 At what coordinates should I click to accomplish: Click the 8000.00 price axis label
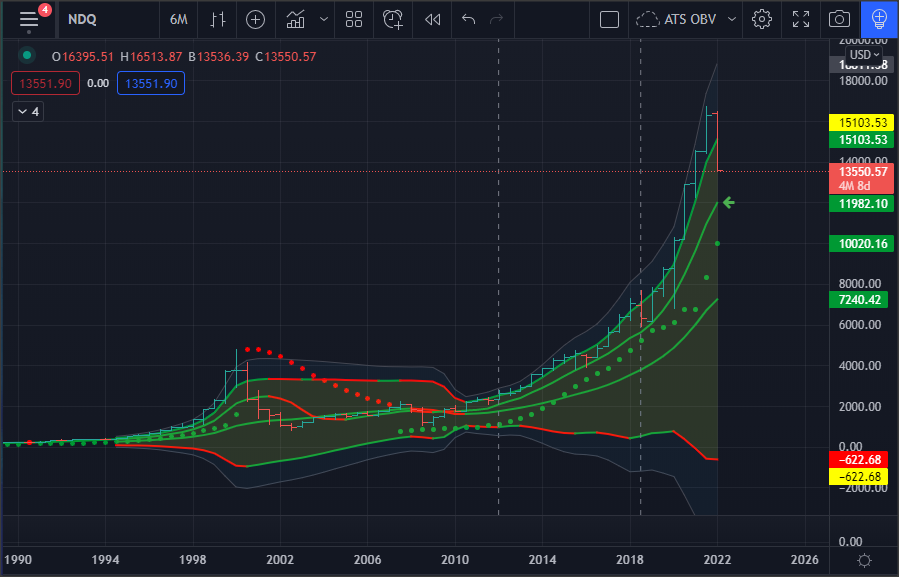point(860,283)
